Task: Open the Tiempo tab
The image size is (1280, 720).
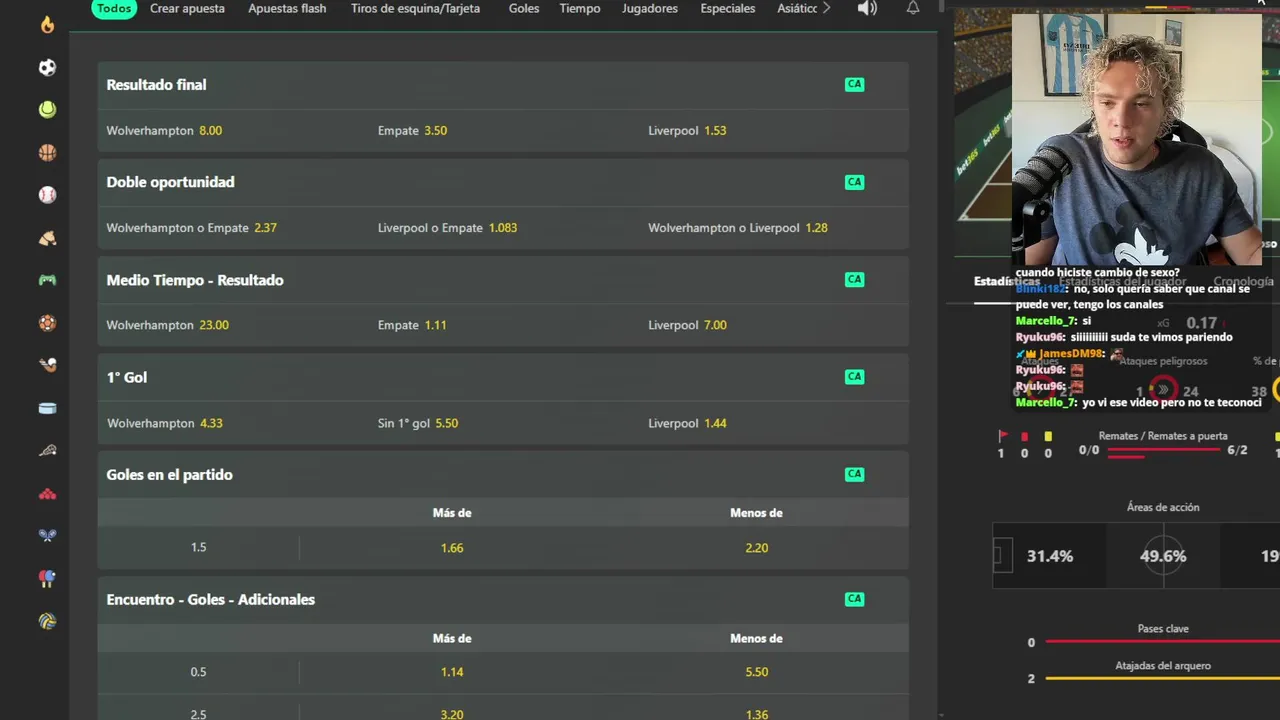Action: coord(580,8)
